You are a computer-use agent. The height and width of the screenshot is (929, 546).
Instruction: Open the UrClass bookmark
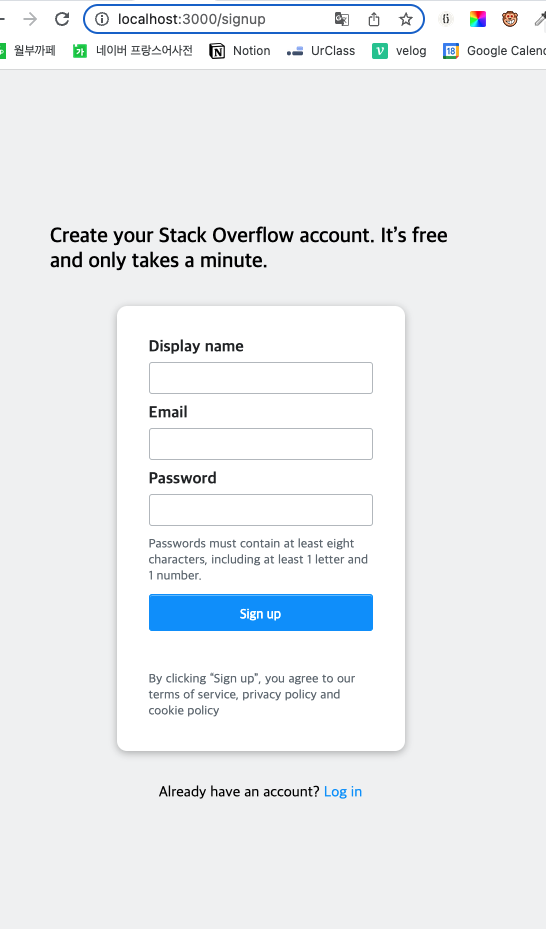click(321, 51)
